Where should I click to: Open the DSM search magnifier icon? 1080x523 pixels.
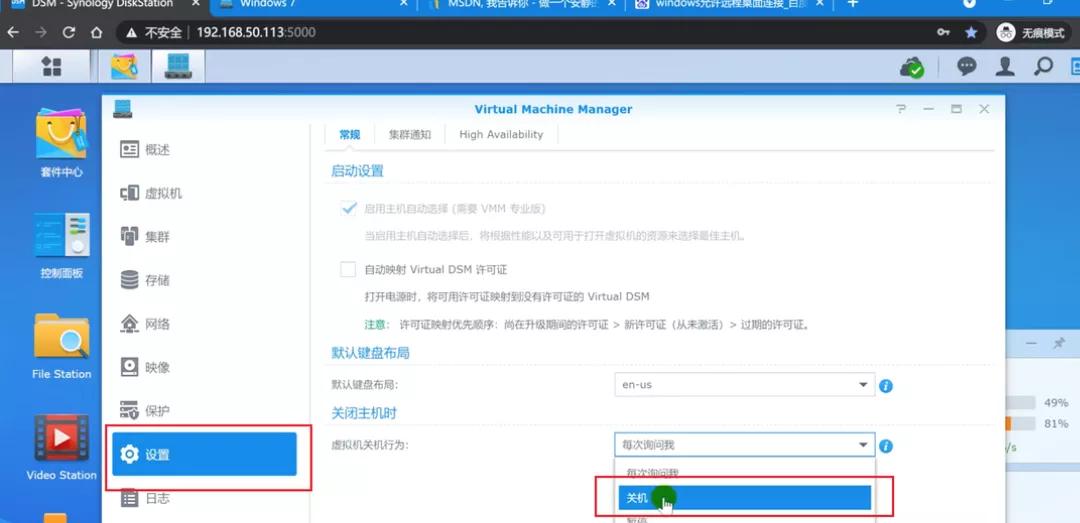pyautogui.click(x=1043, y=67)
